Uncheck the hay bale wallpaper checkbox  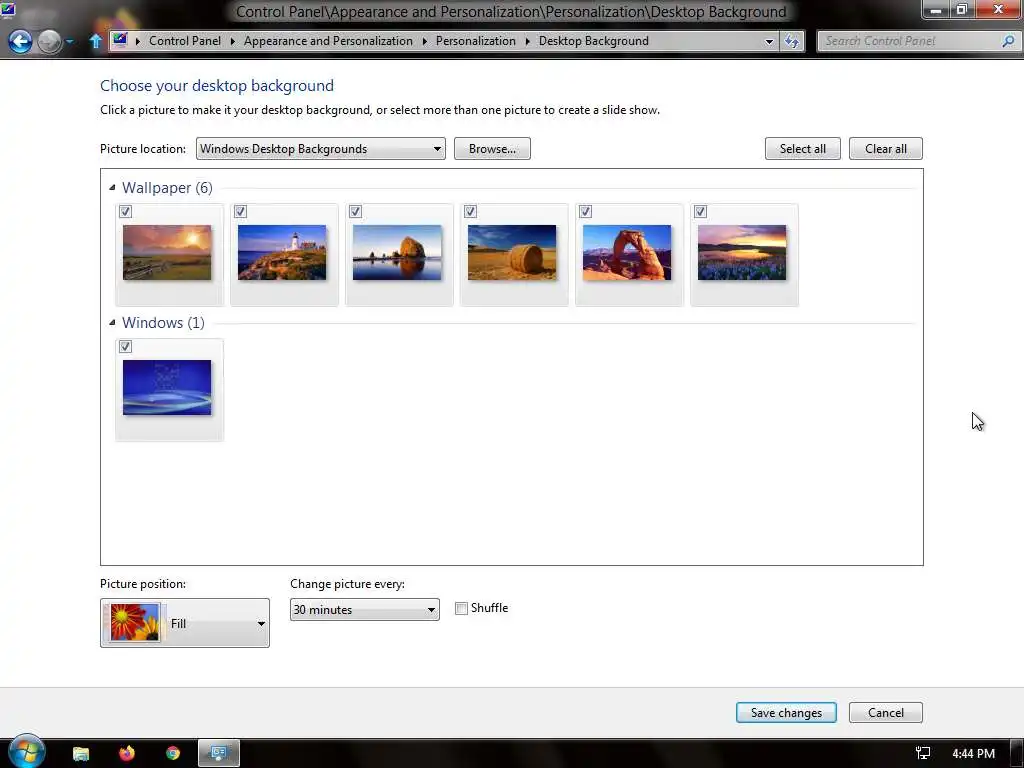470,212
